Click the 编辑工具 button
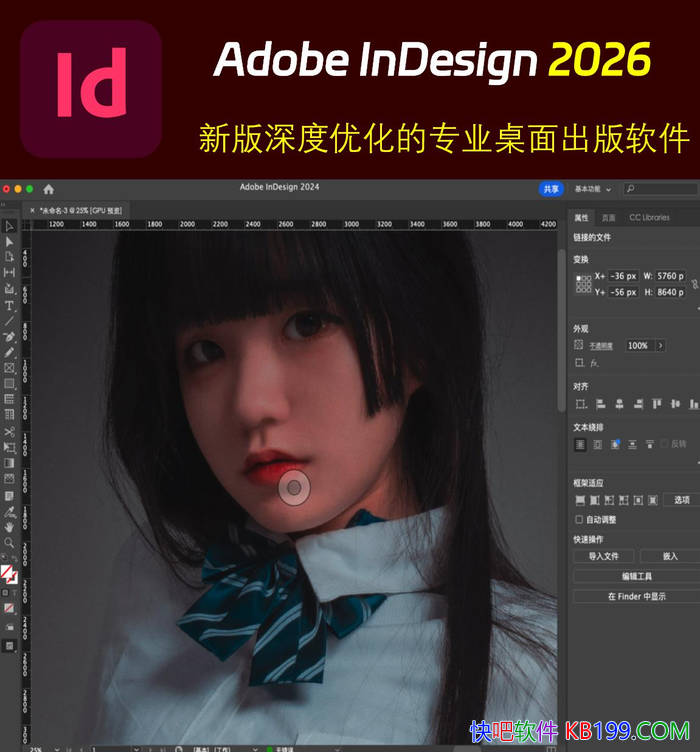Image resolution: width=700 pixels, height=752 pixels. click(x=637, y=576)
